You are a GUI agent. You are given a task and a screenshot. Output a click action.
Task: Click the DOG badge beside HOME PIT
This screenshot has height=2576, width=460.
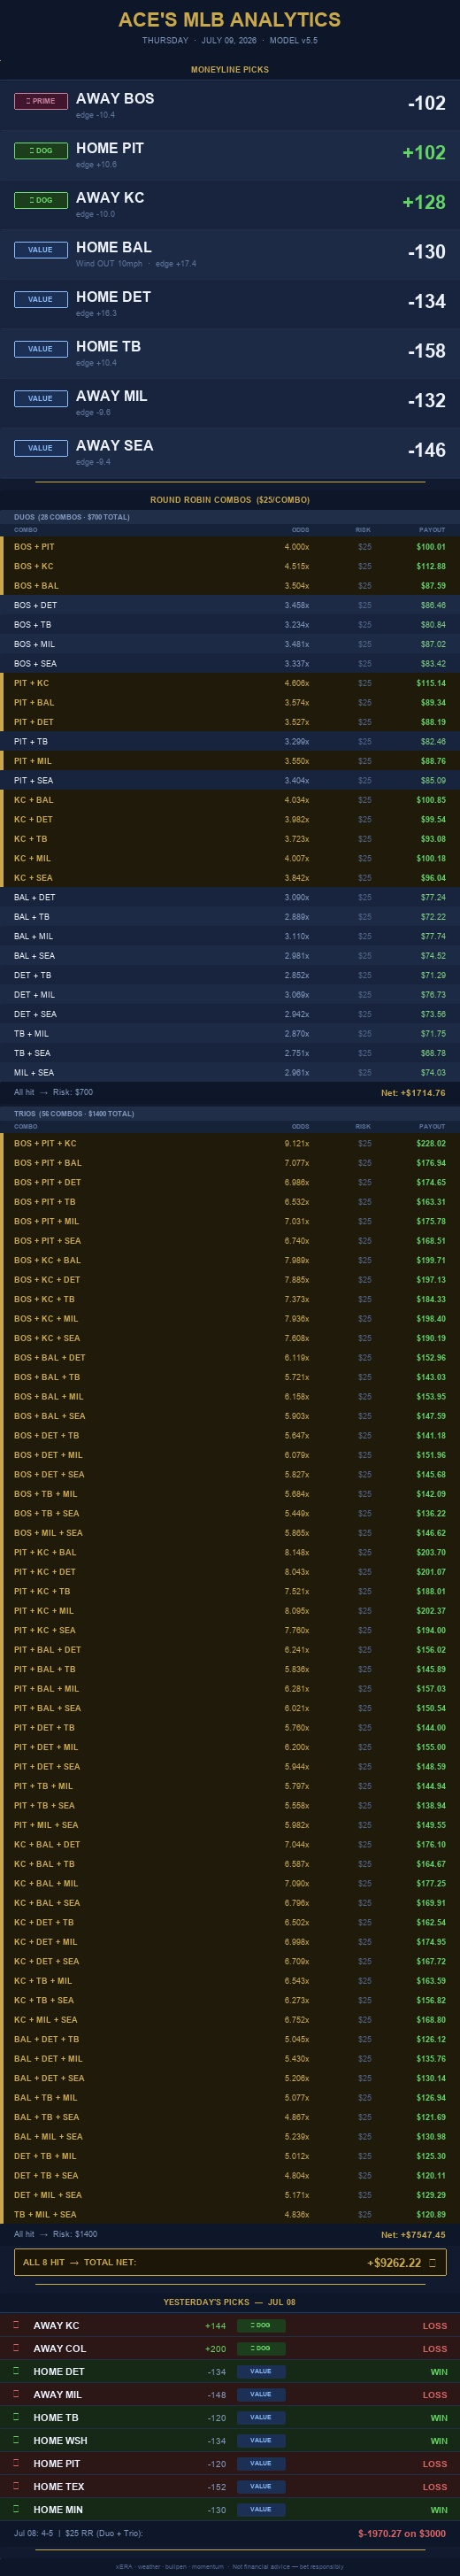(41, 151)
